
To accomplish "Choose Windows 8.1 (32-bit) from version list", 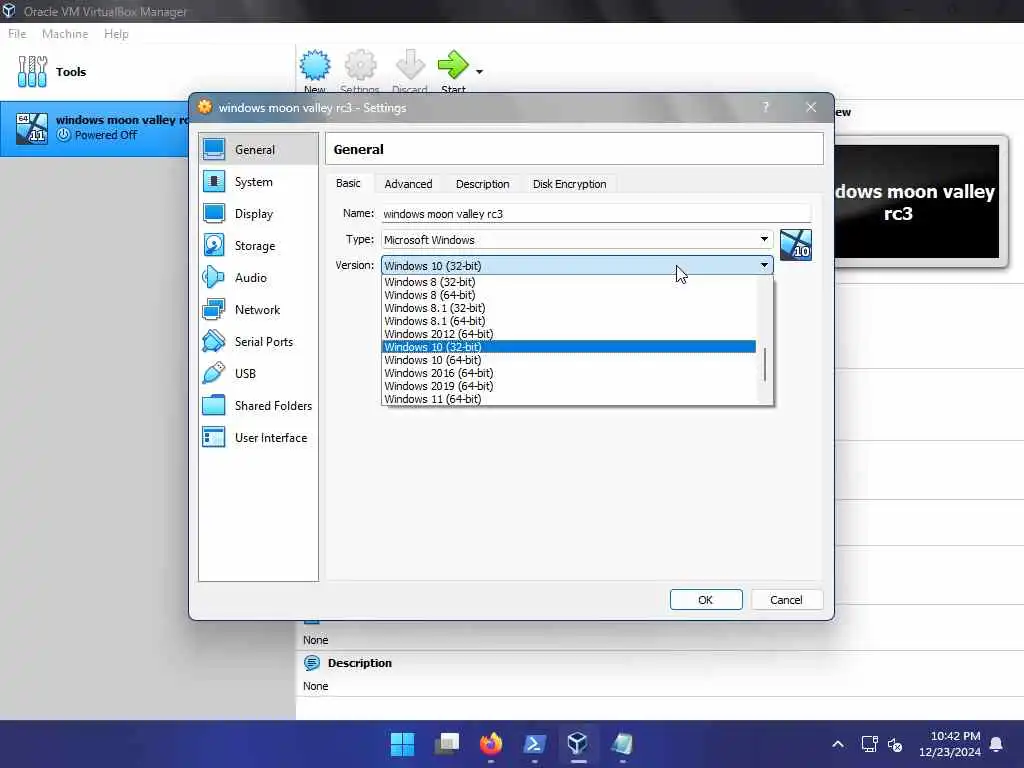I will (x=568, y=308).
